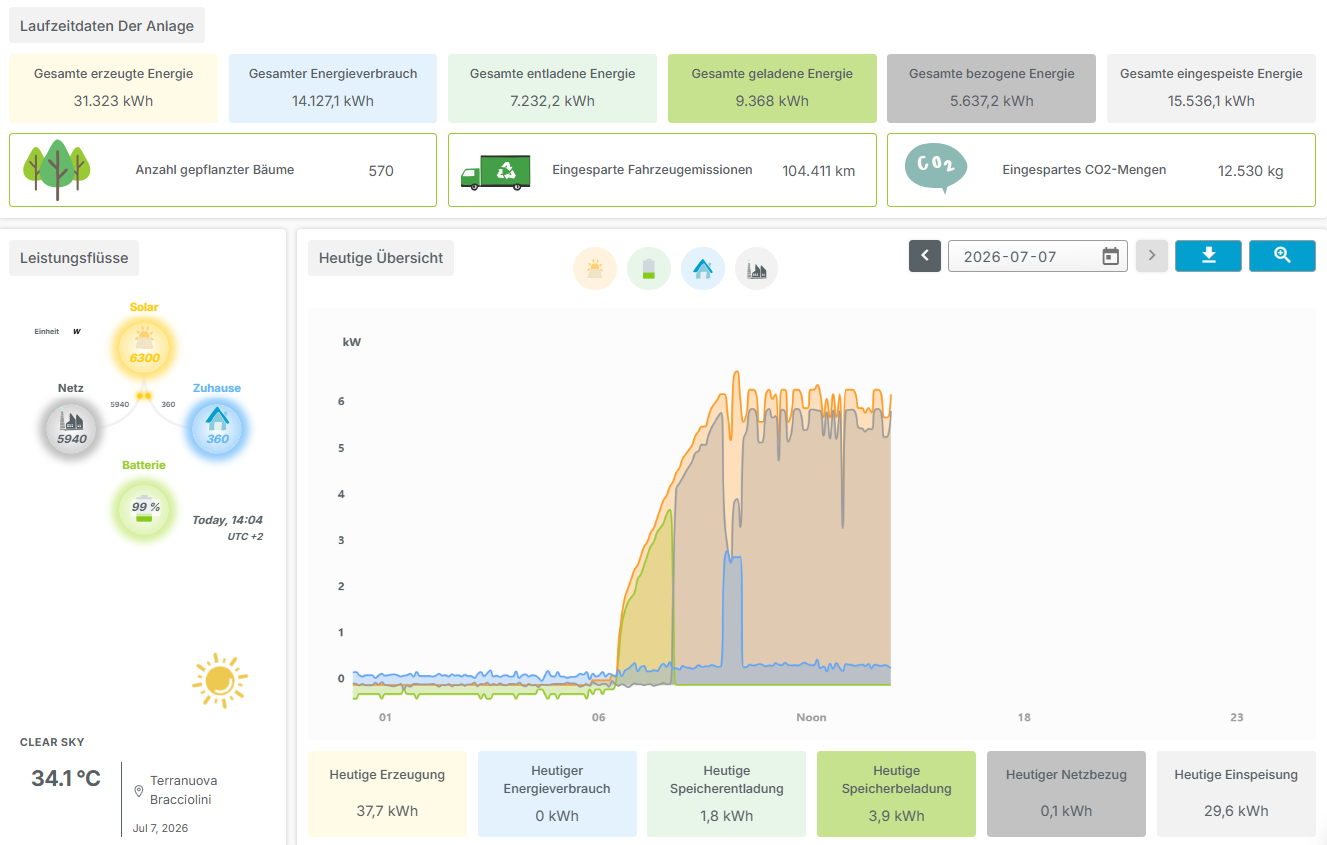Toggle the grid series factory icon

[x=757, y=269]
